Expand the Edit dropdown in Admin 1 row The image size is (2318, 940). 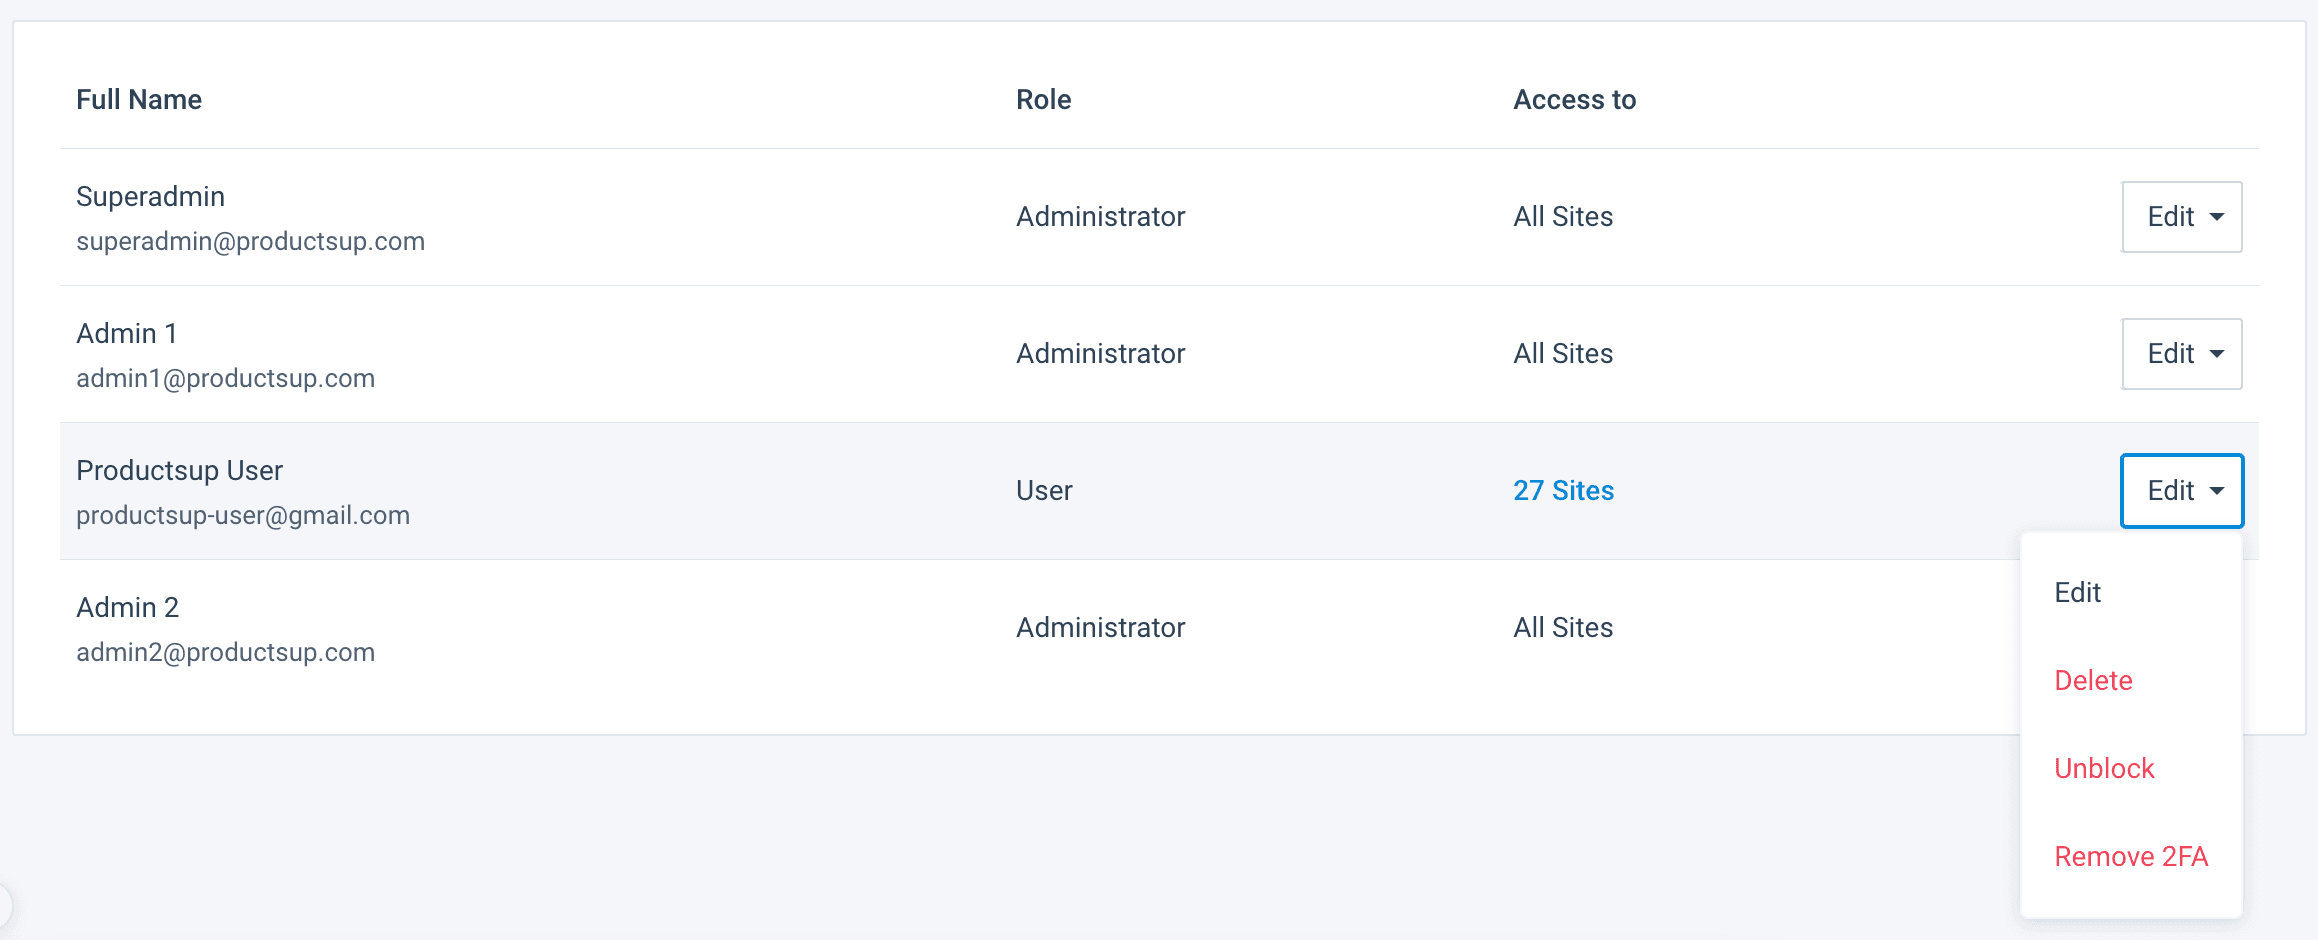pyautogui.click(x=2181, y=354)
